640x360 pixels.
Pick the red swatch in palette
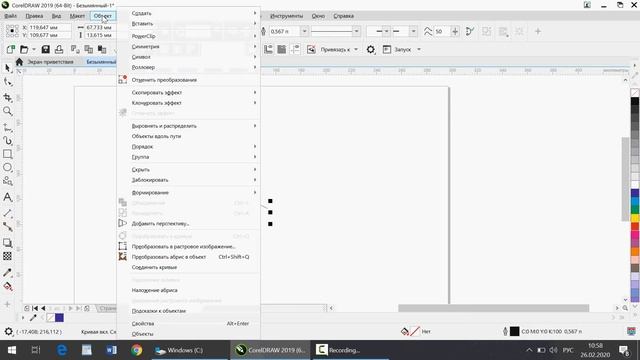point(635,227)
